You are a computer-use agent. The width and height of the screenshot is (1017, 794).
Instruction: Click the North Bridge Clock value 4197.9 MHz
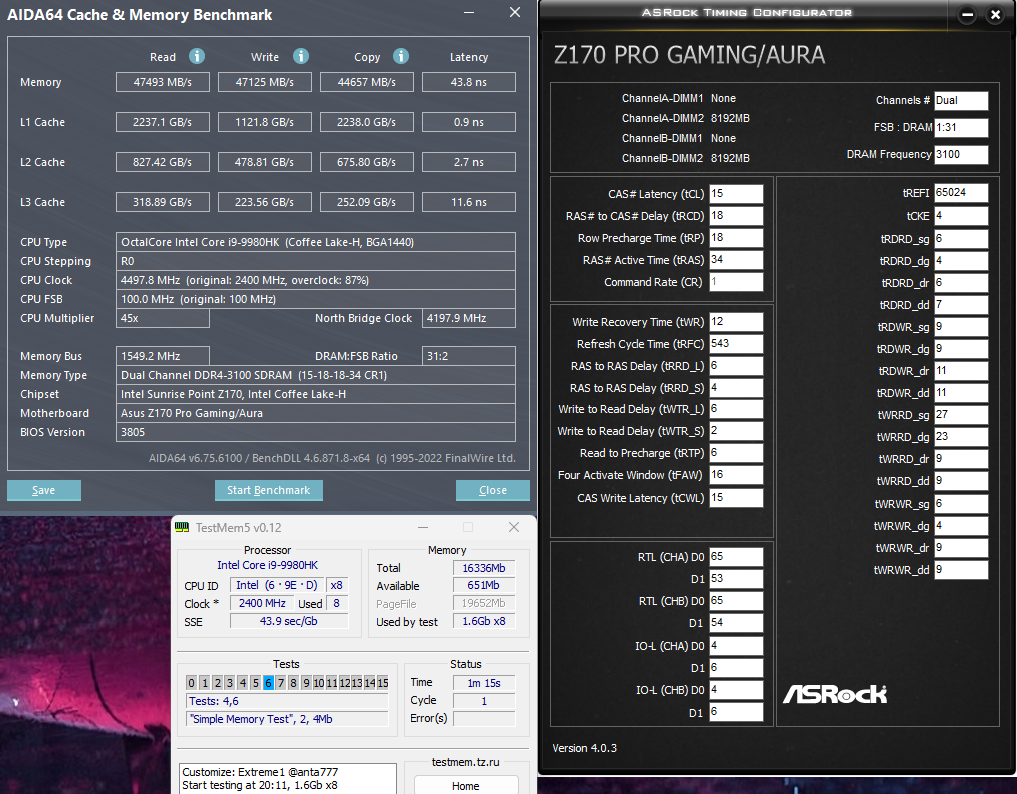(469, 319)
